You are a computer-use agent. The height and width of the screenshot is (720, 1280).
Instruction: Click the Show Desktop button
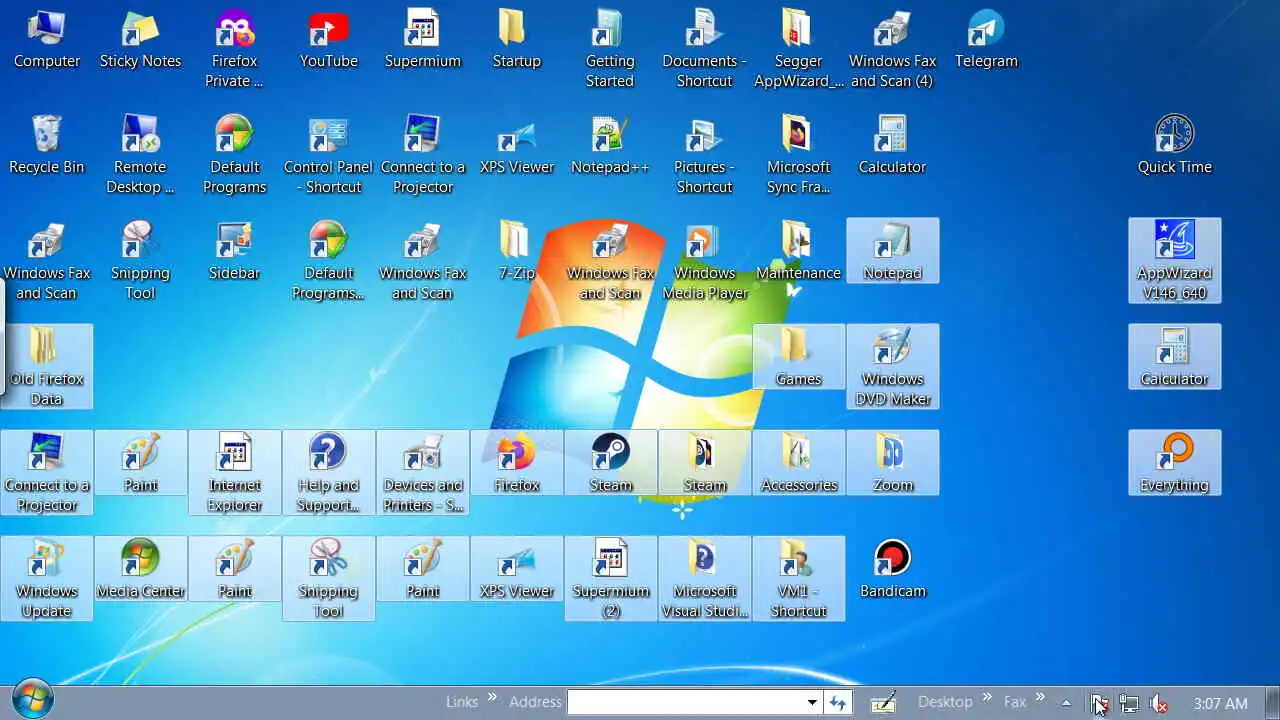1272,703
